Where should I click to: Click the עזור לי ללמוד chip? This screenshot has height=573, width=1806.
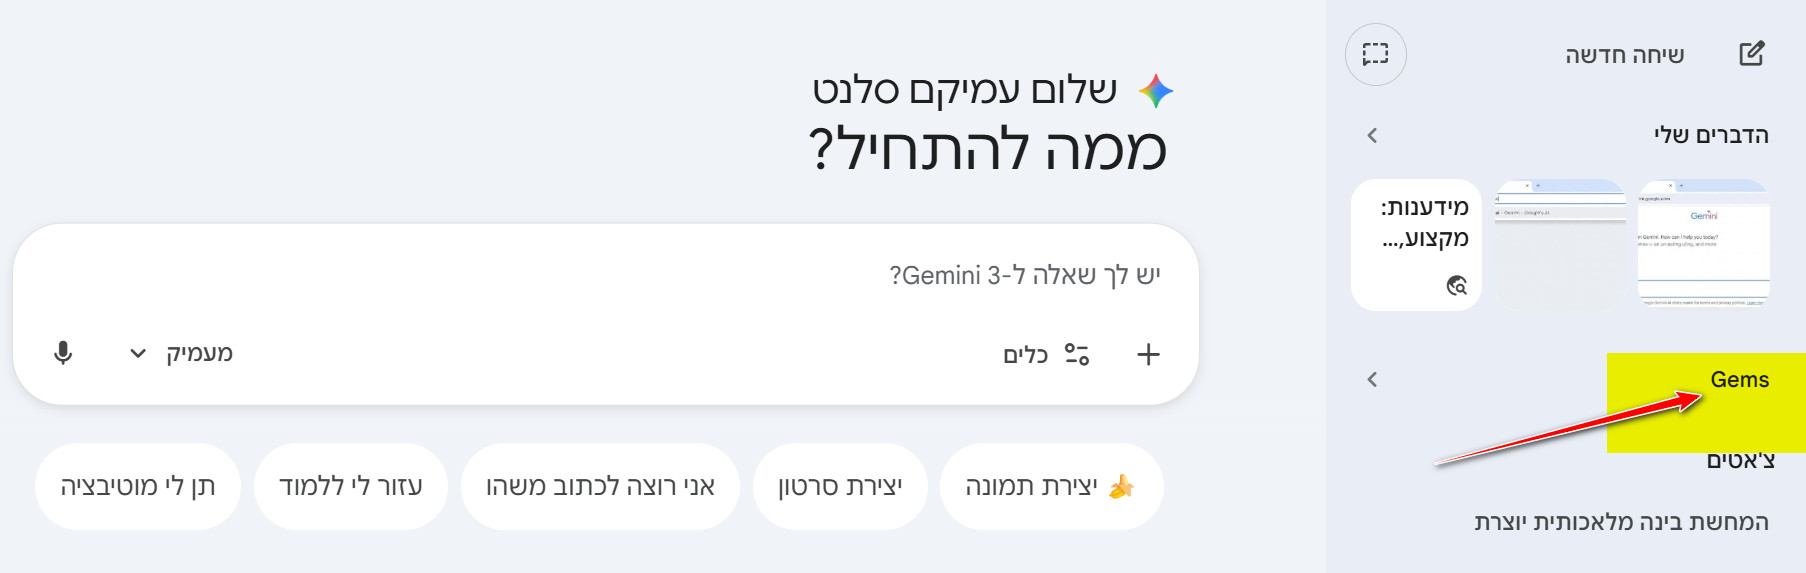pyautogui.click(x=350, y=487)
